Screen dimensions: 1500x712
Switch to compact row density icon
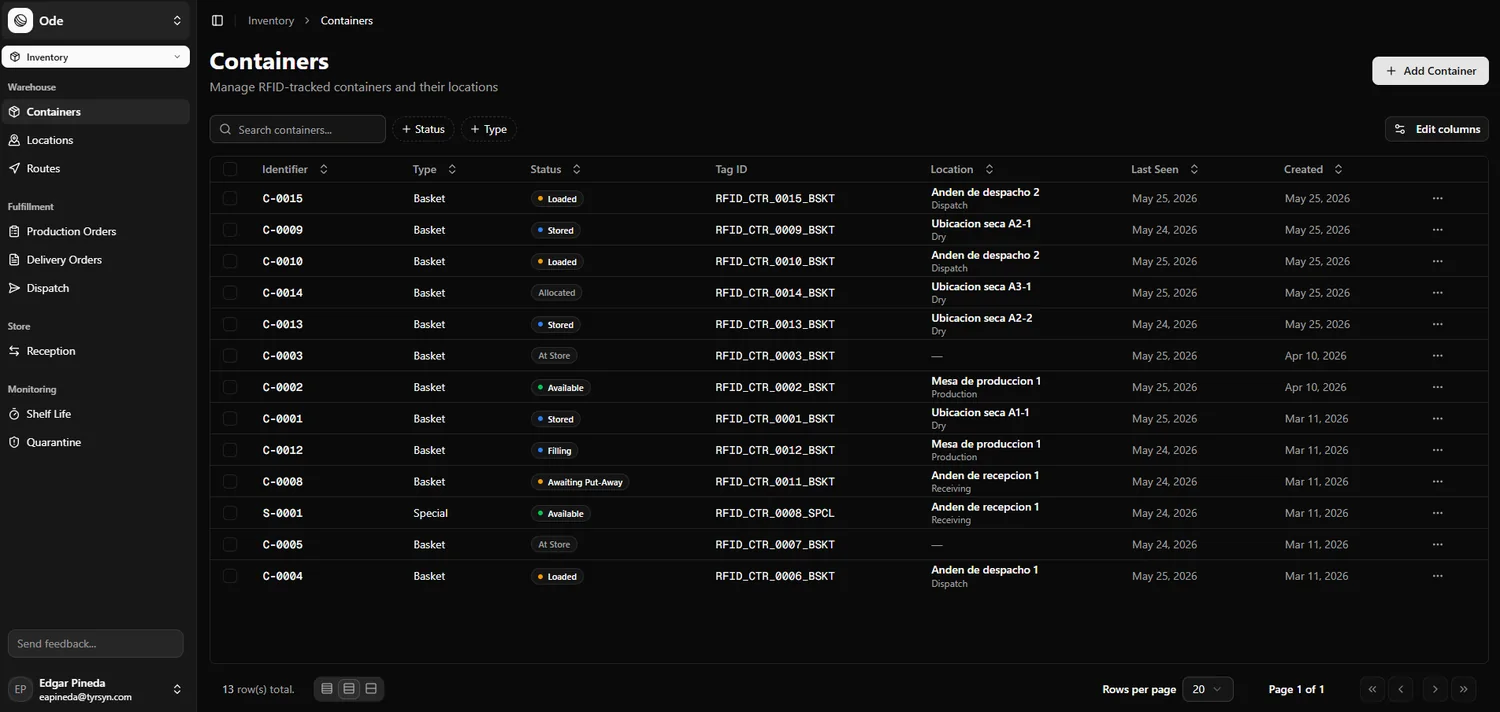327,689
